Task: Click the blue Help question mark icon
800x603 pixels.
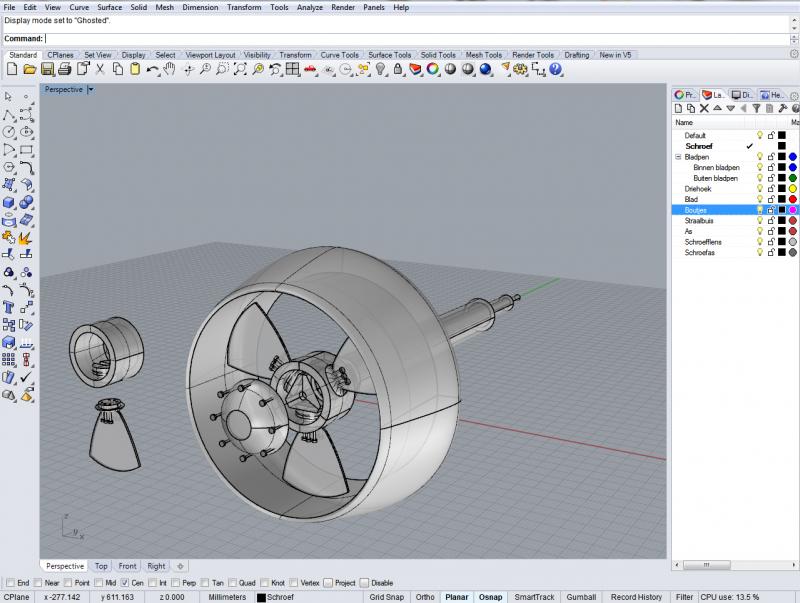Action: click(x=556, y=69)
